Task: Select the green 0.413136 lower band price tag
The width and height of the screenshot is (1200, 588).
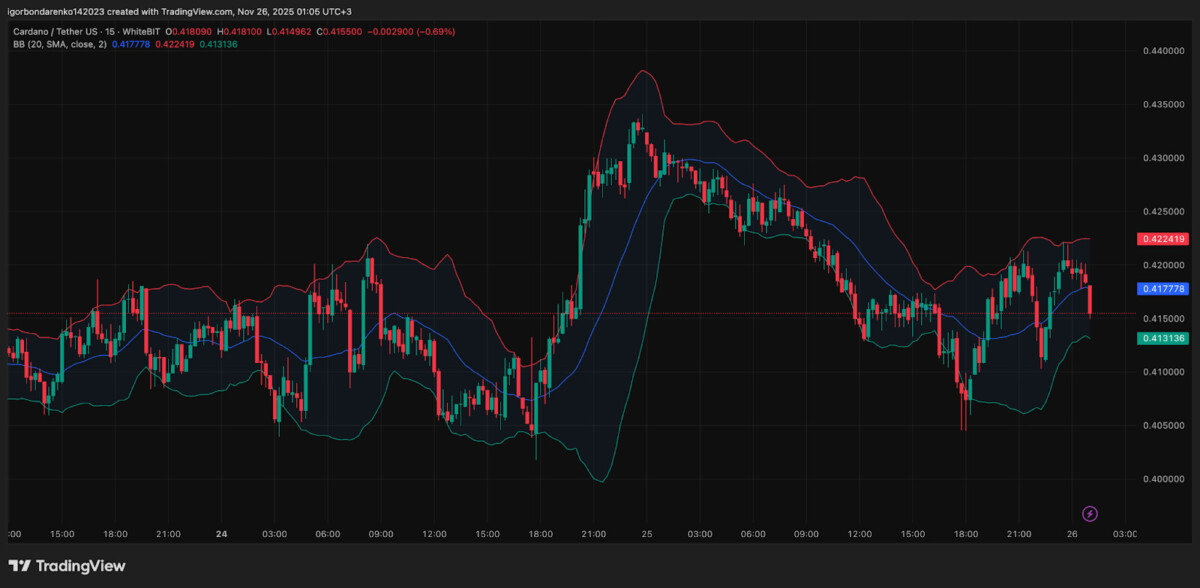Action: [x=1162, y=339]
